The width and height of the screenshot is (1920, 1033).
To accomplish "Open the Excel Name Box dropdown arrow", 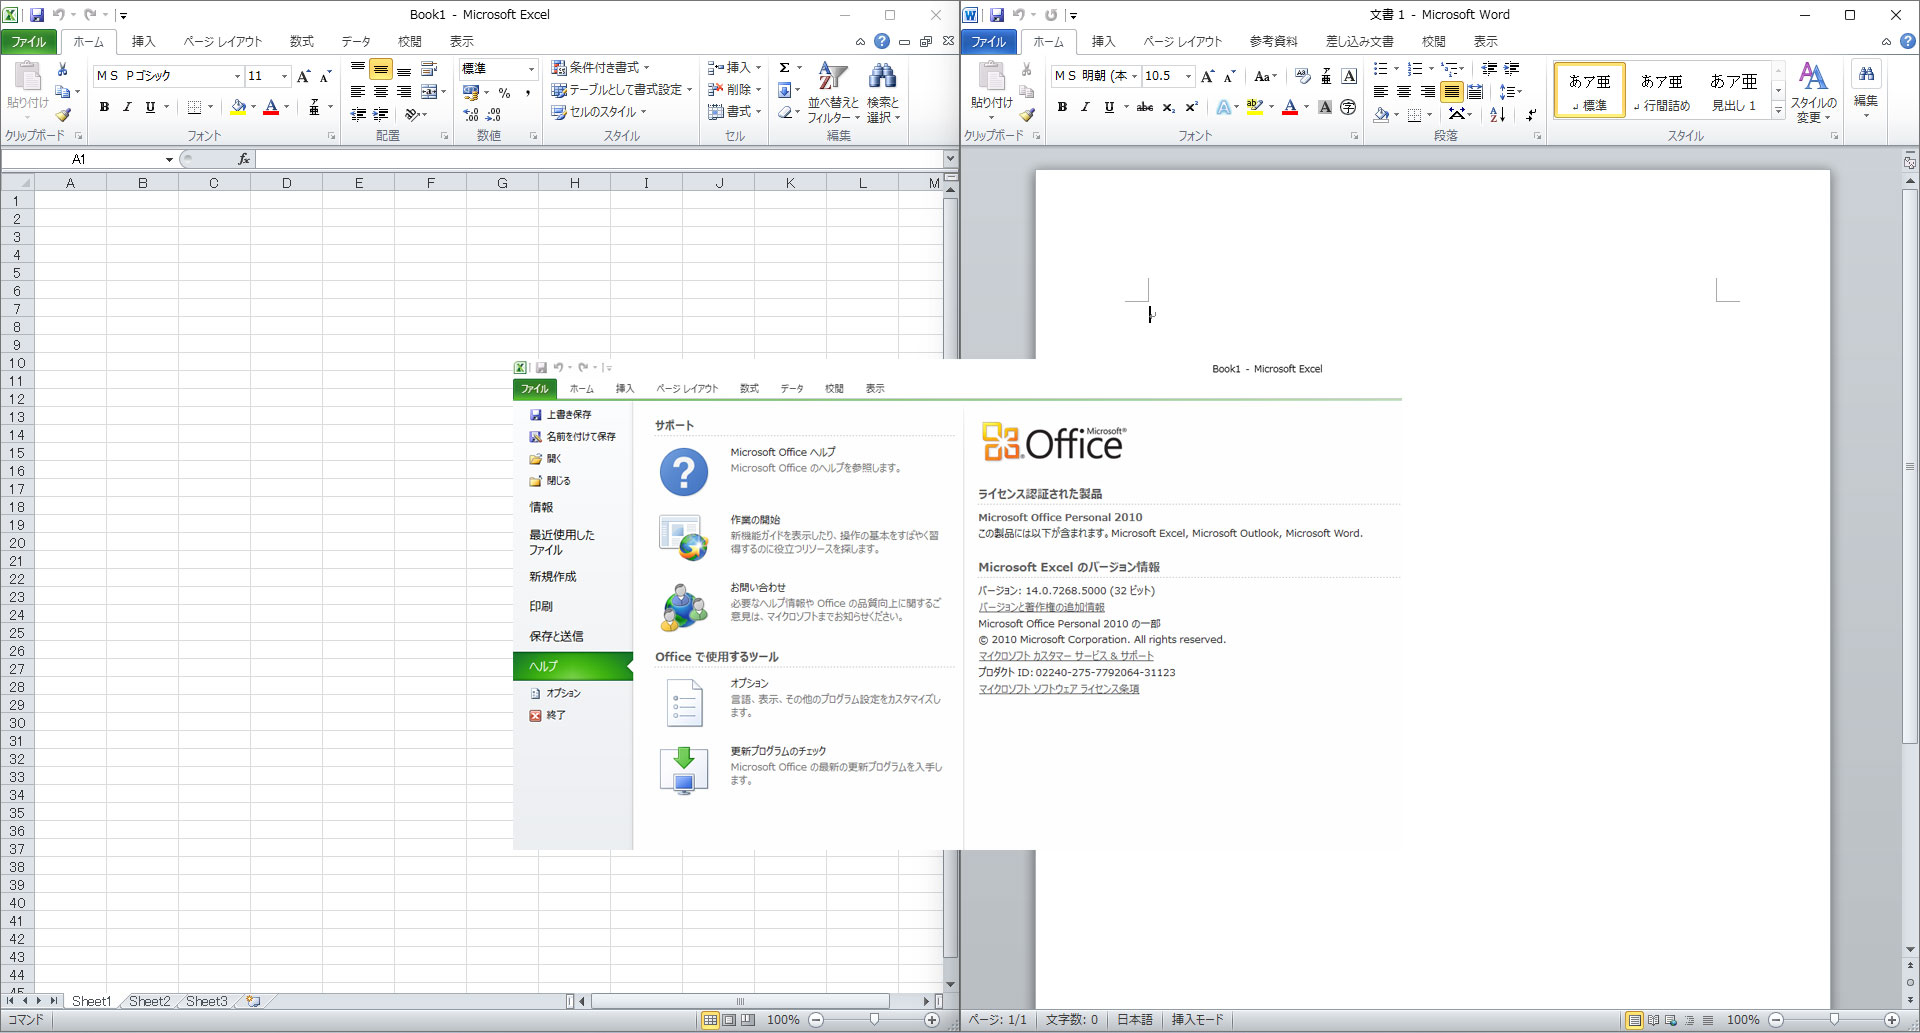I will click(x=169, y=159).
